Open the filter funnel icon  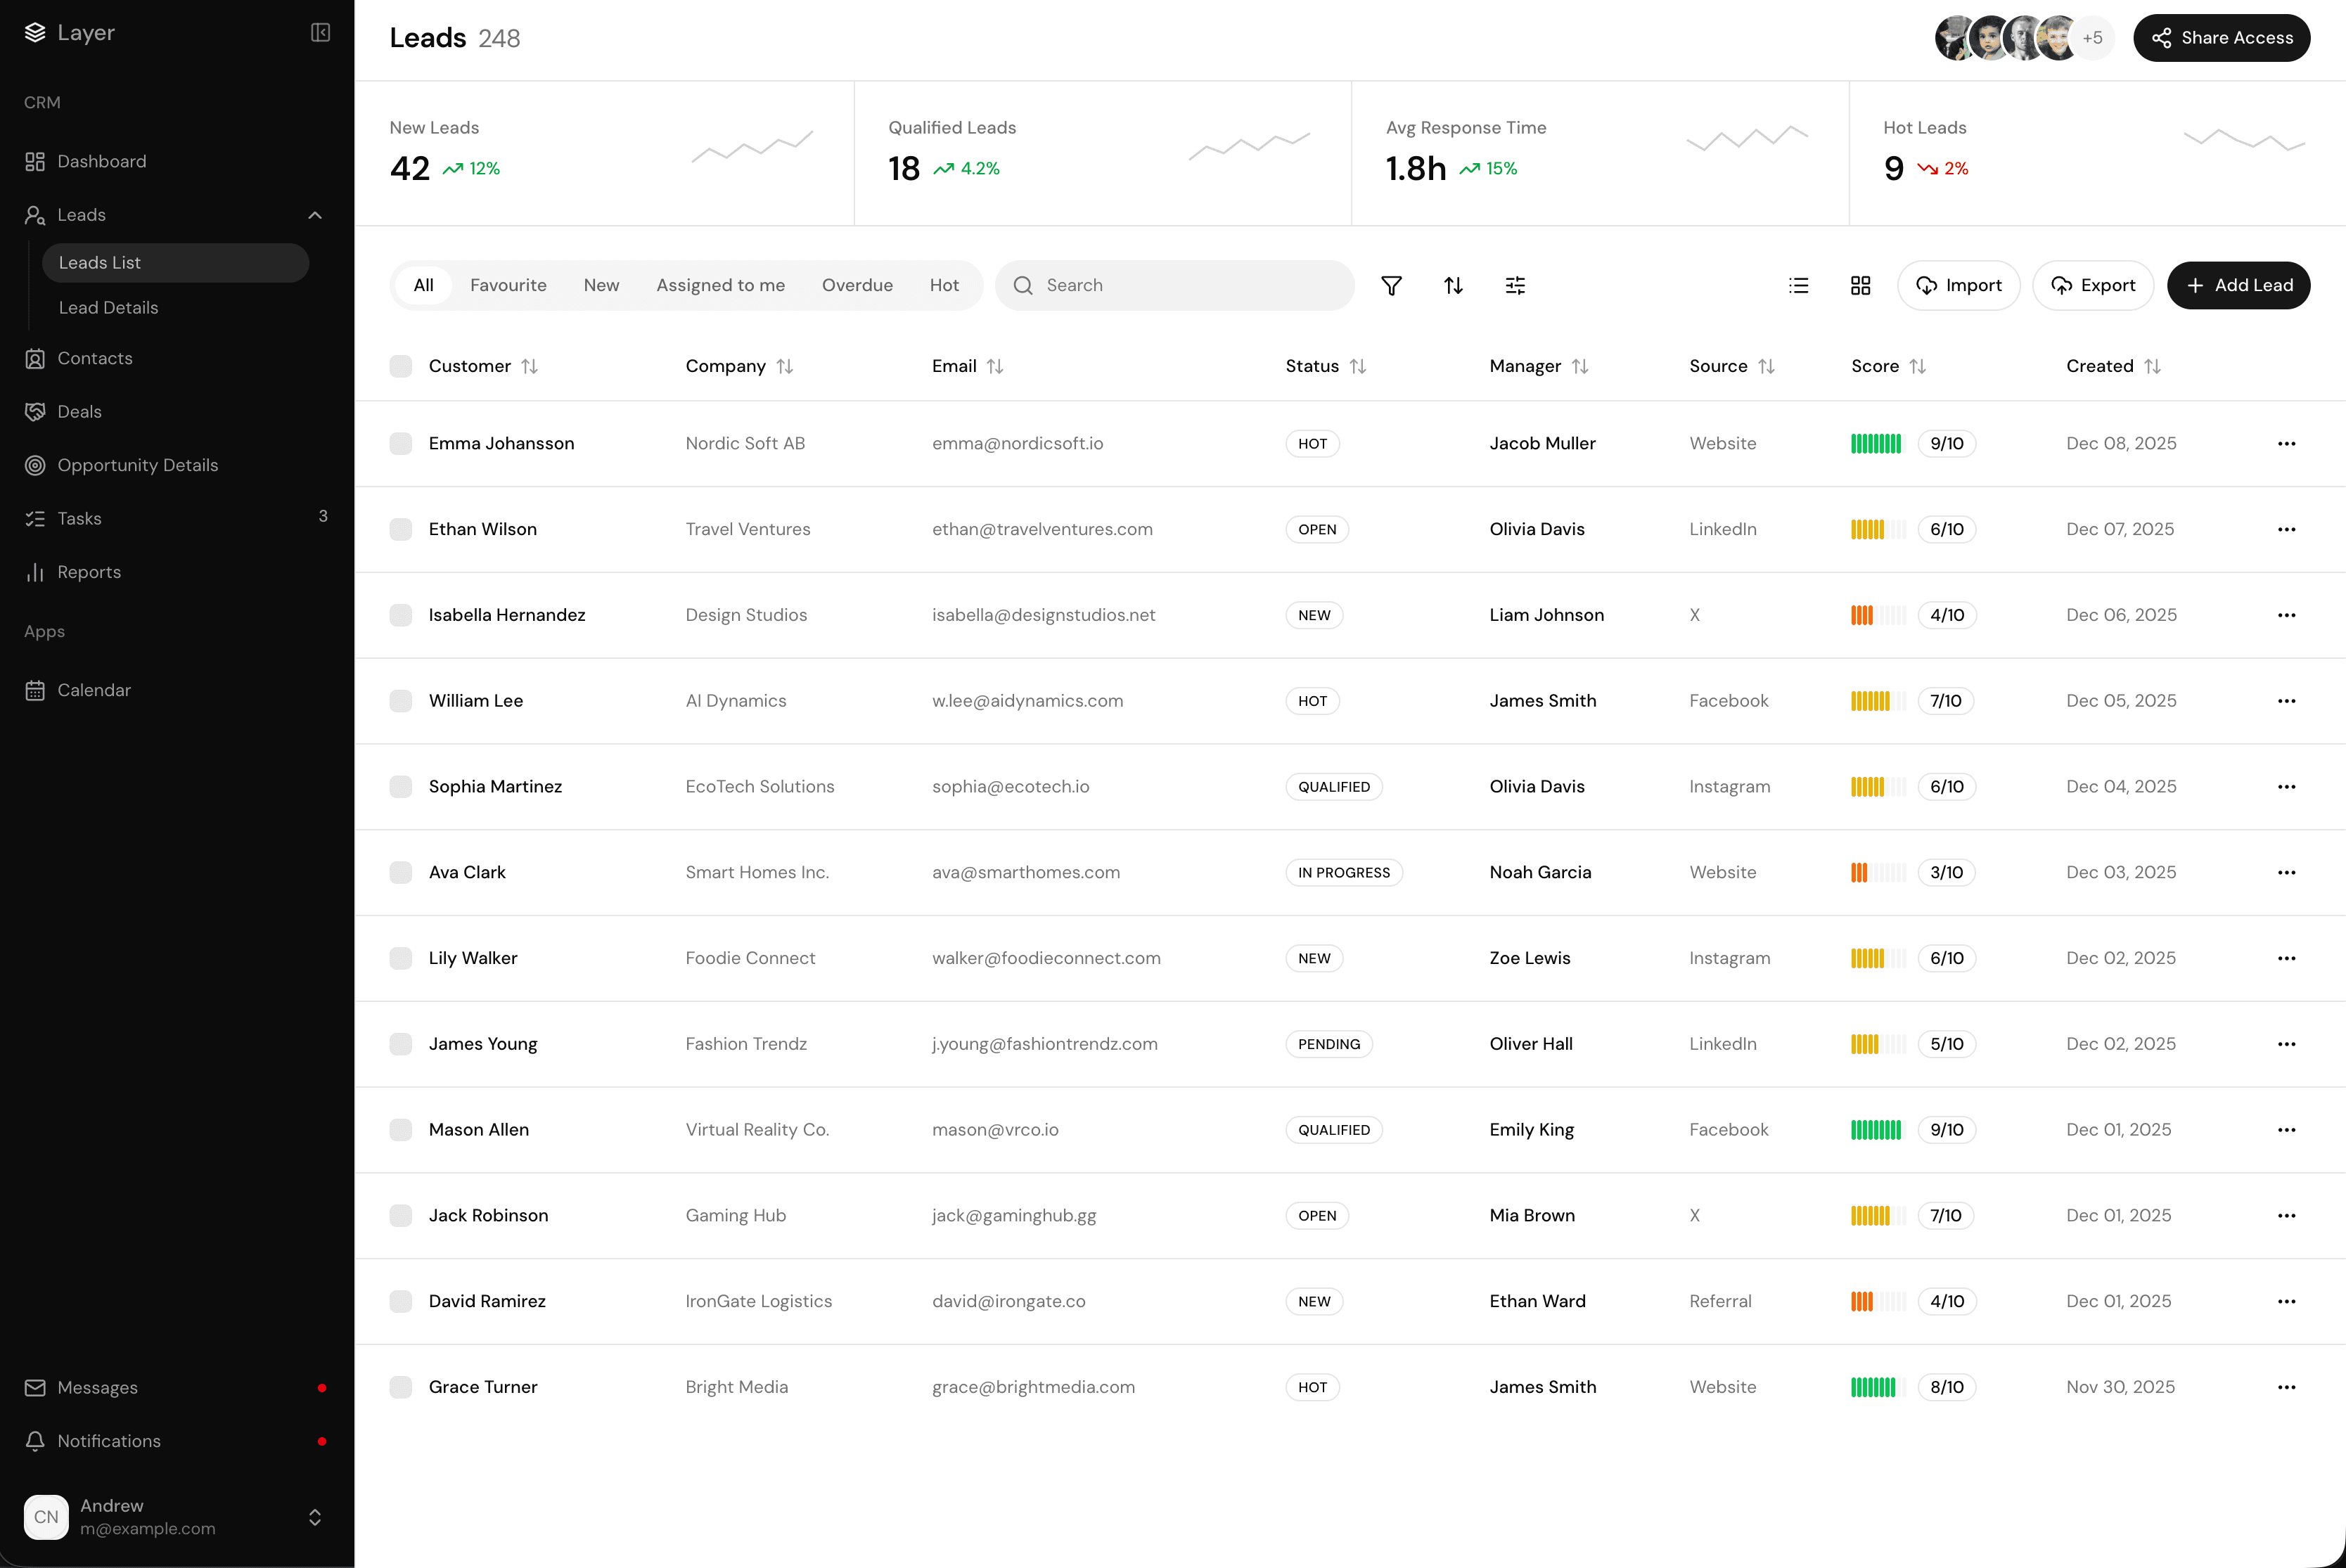point(1391,286)
